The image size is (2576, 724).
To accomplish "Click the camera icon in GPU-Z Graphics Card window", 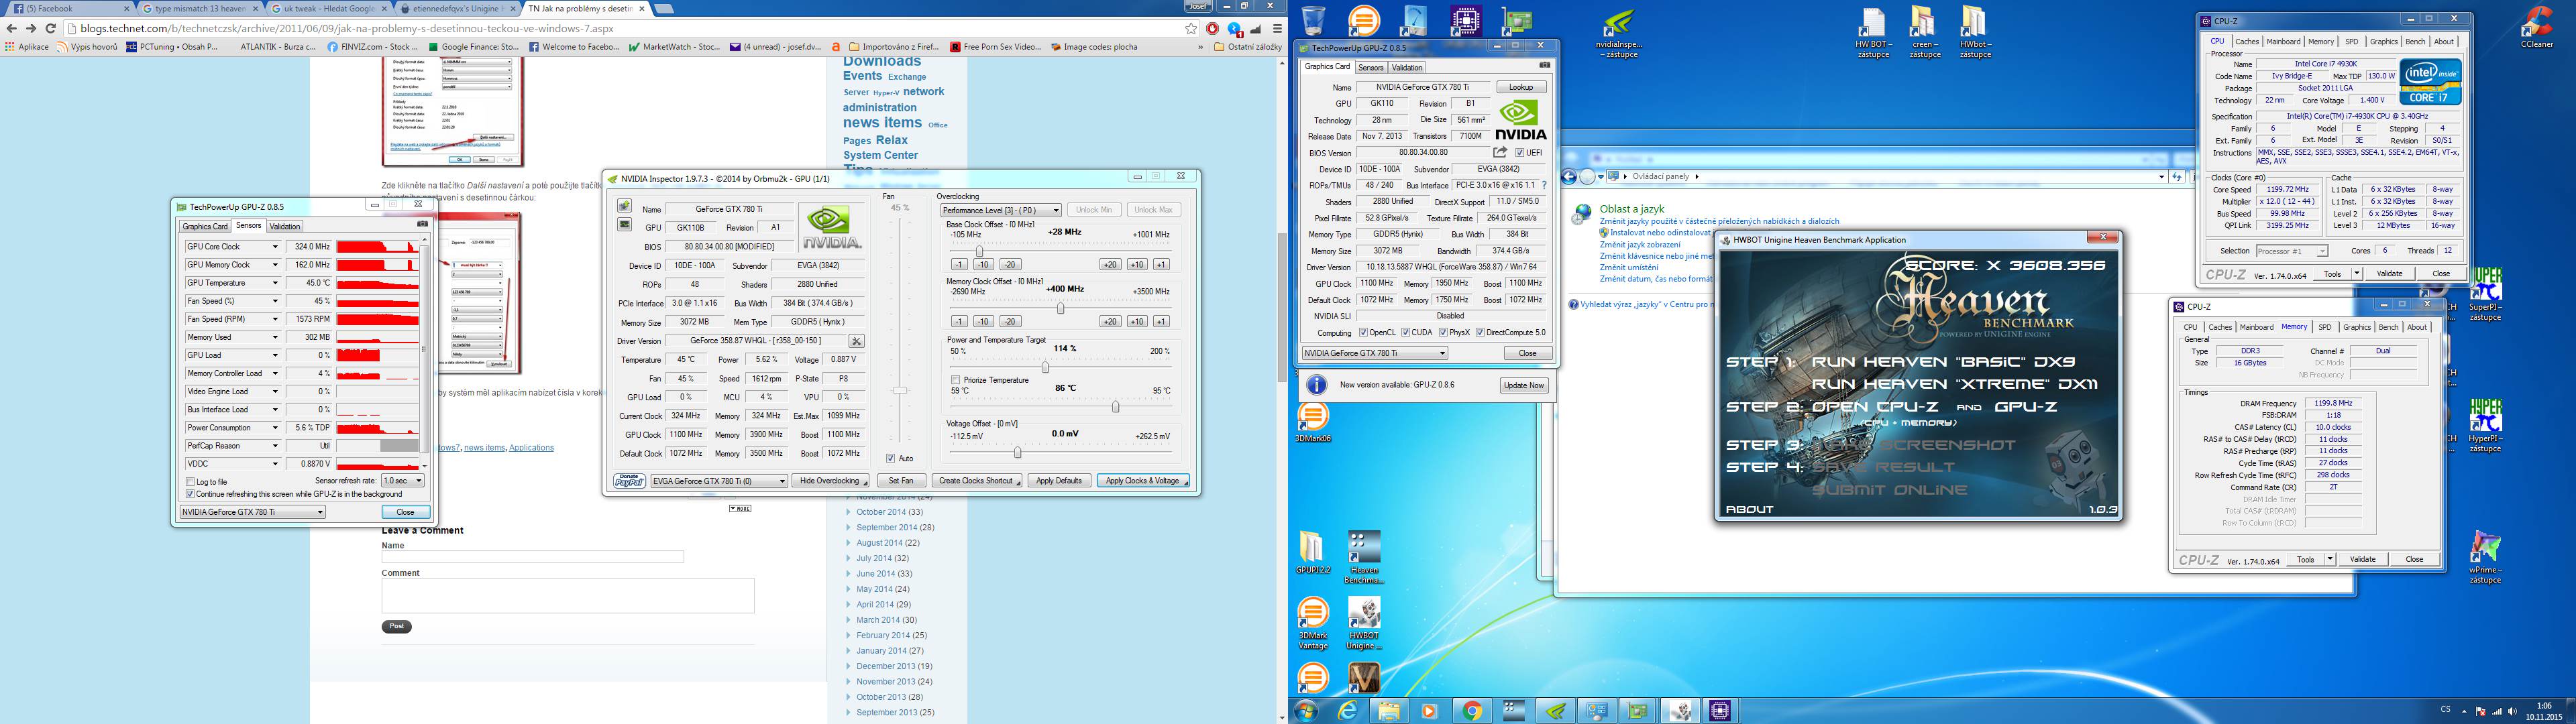I will 1545,66.
